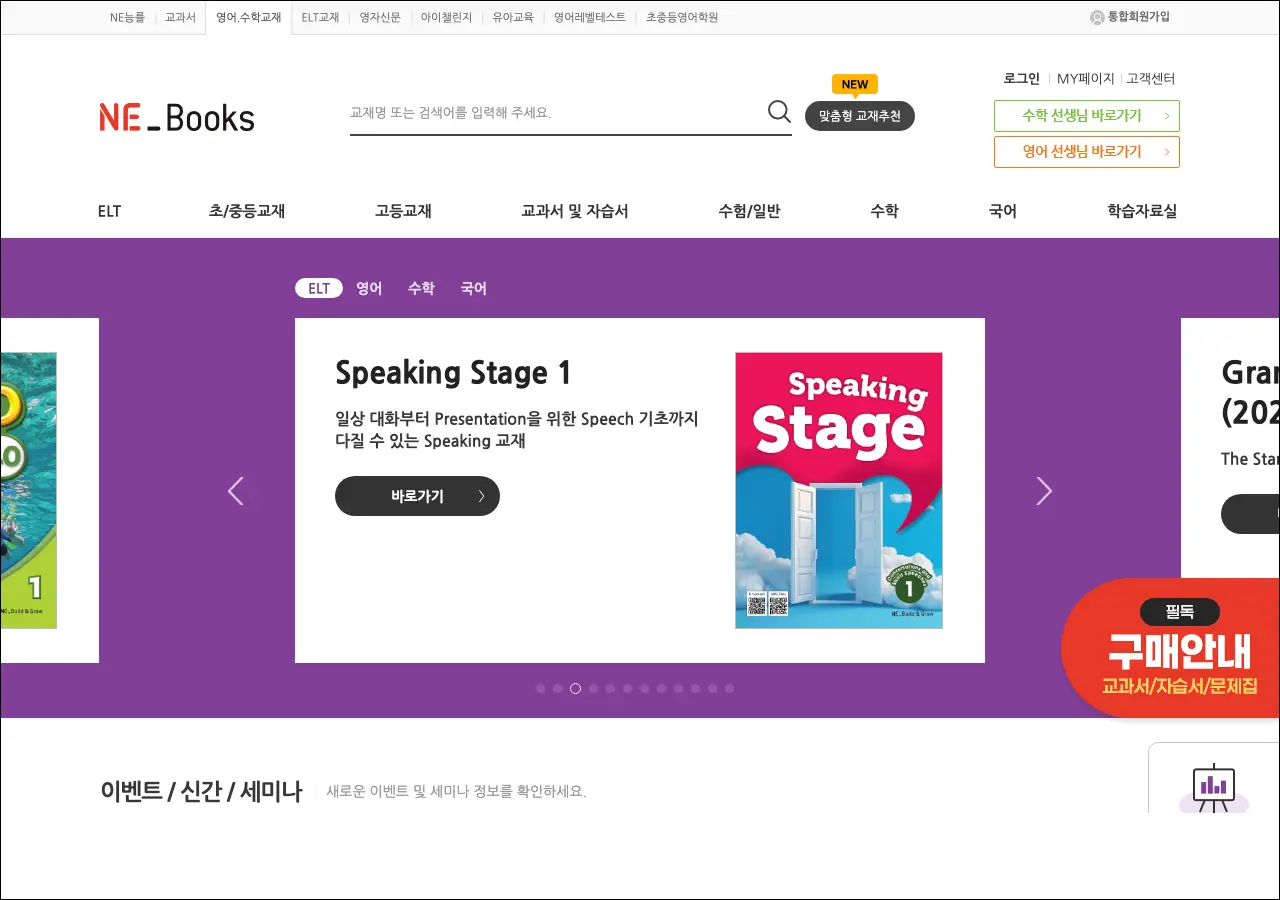The image size is (1280, 900).
Task: Click the search magnifier icon
Action: (779, 111)
